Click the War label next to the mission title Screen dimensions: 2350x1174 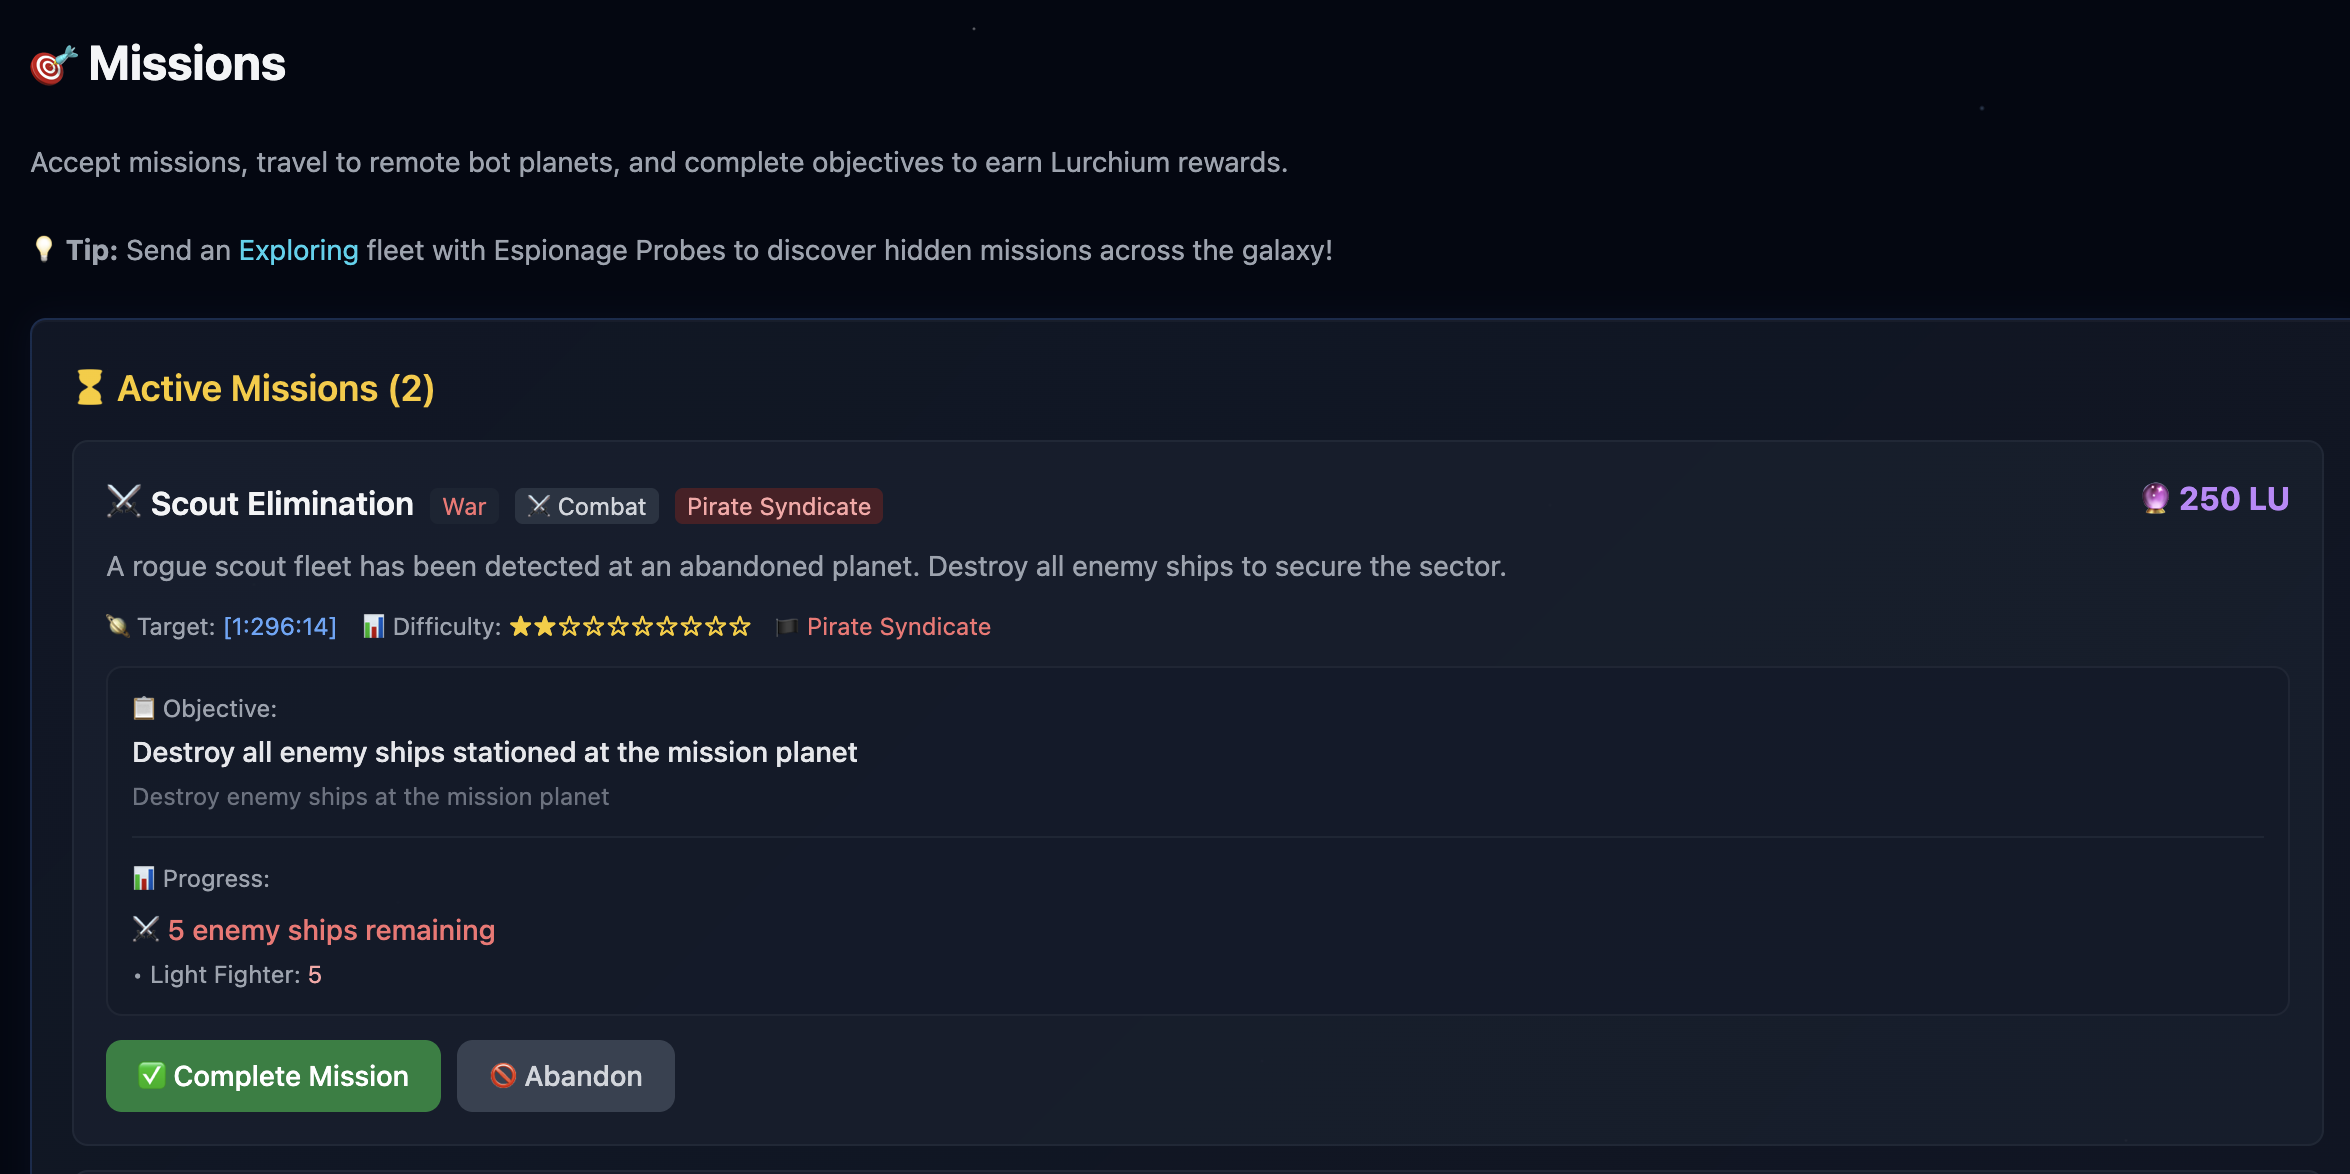point(463,507)
